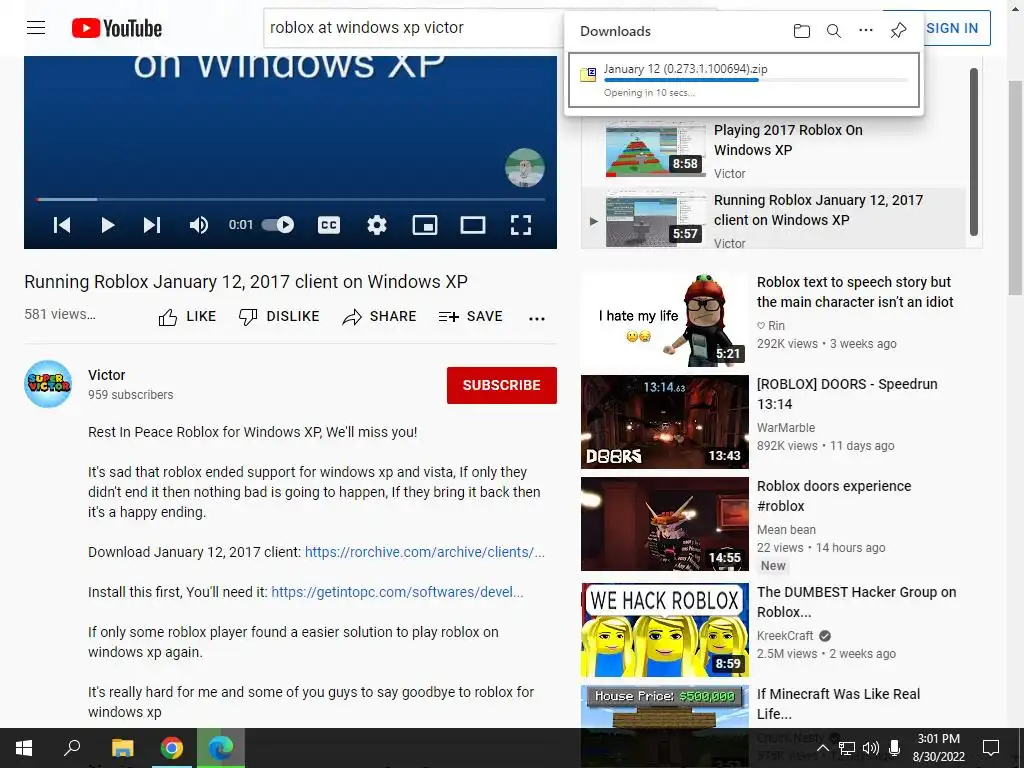The image size is (1024, 768).
Task: Open the YouTube hamburger guide menu
Action: pos(36,28)
